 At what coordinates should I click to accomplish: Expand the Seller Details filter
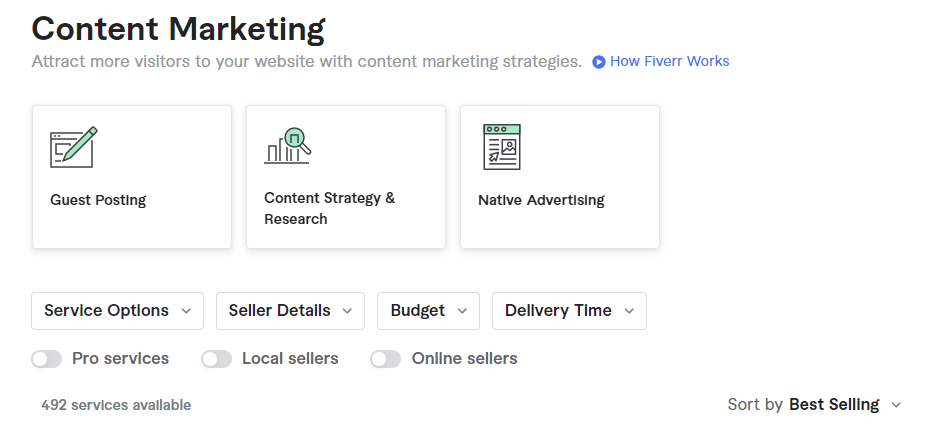pos(290,311)
